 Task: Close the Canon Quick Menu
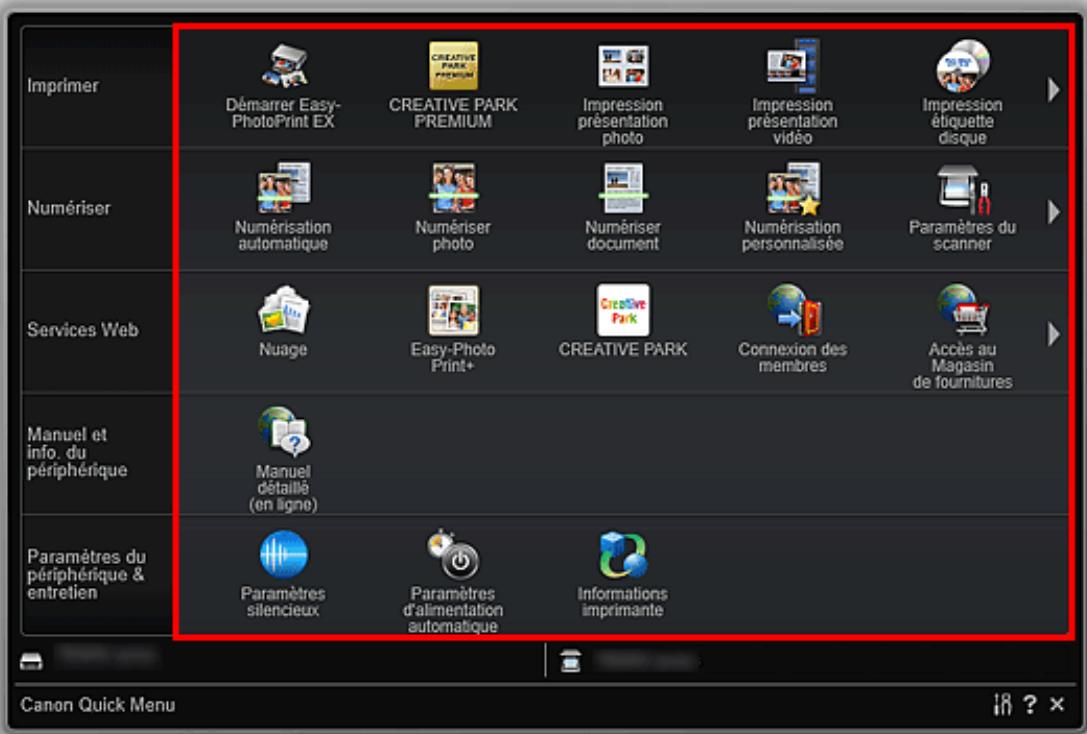coord(1057,704)
